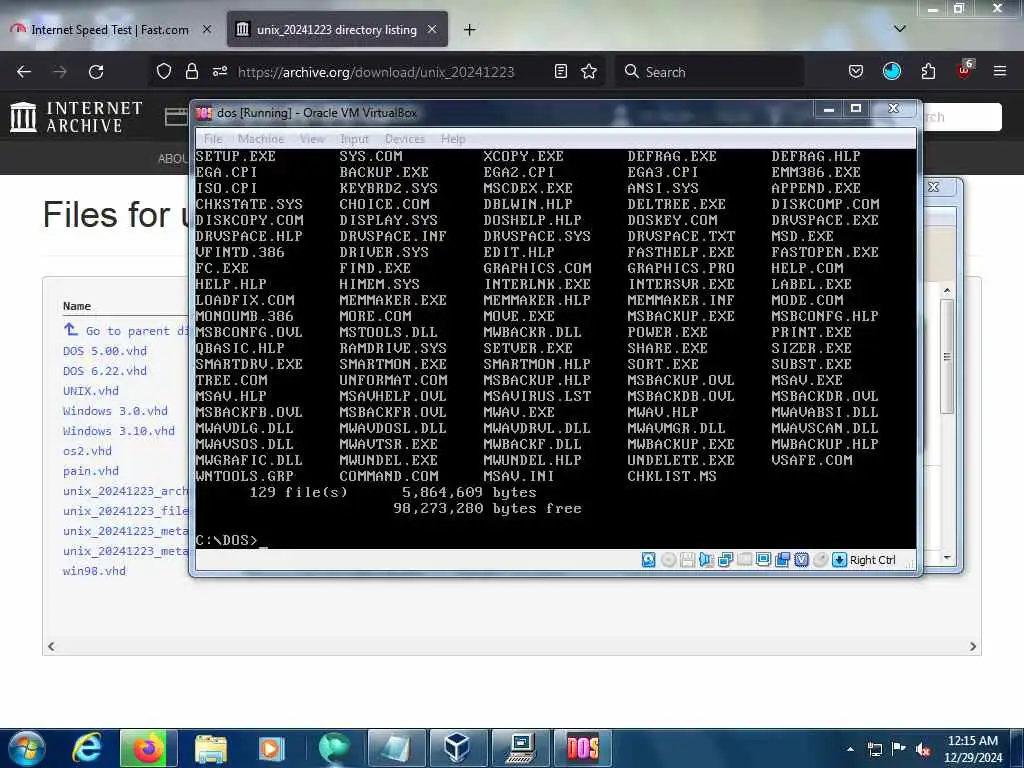This screenshot has height=768, width=1024.
Task: Download win98.vhd file
Action: [x=94, y=571]
